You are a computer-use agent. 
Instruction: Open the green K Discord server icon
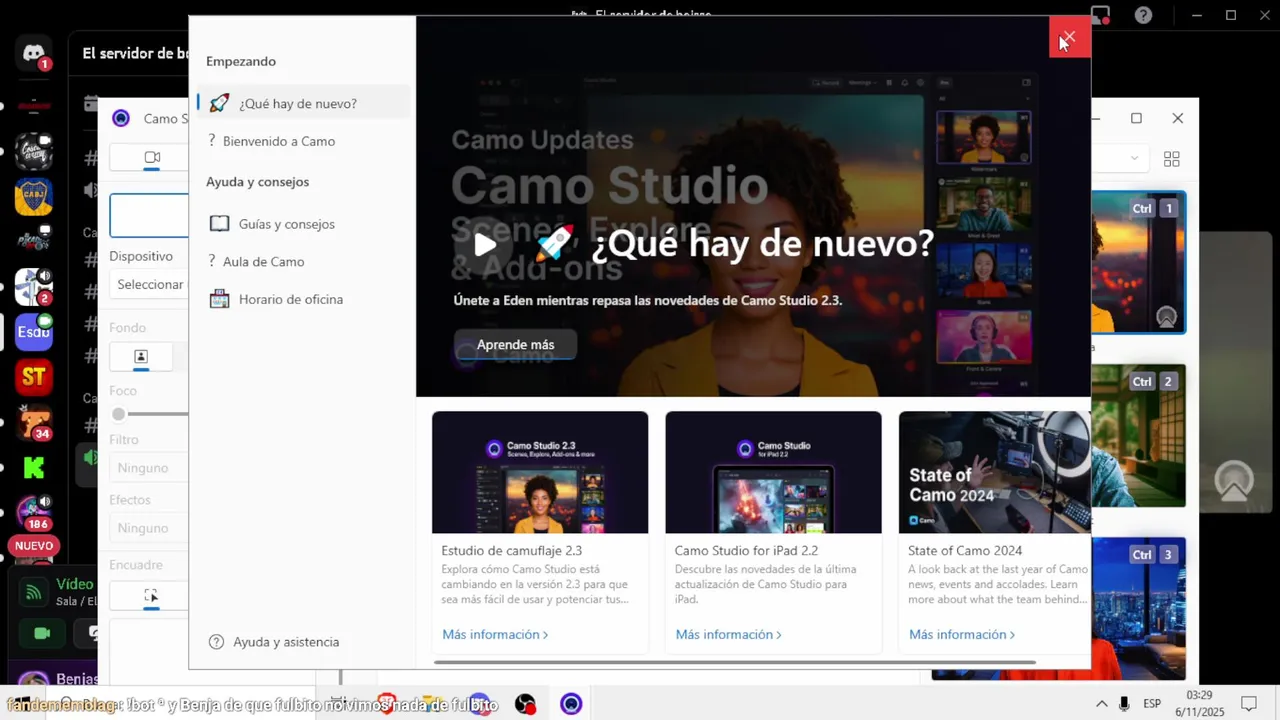coord(34,467)
